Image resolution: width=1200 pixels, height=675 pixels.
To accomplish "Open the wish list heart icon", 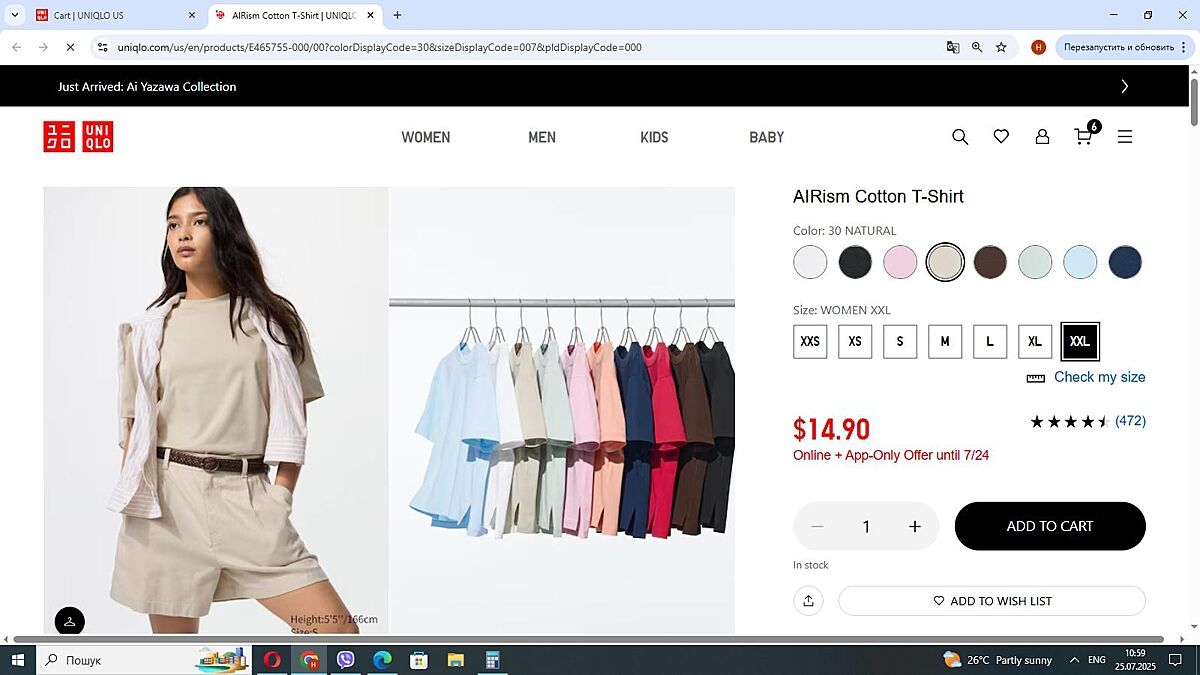I will [x=1001, y=137].
